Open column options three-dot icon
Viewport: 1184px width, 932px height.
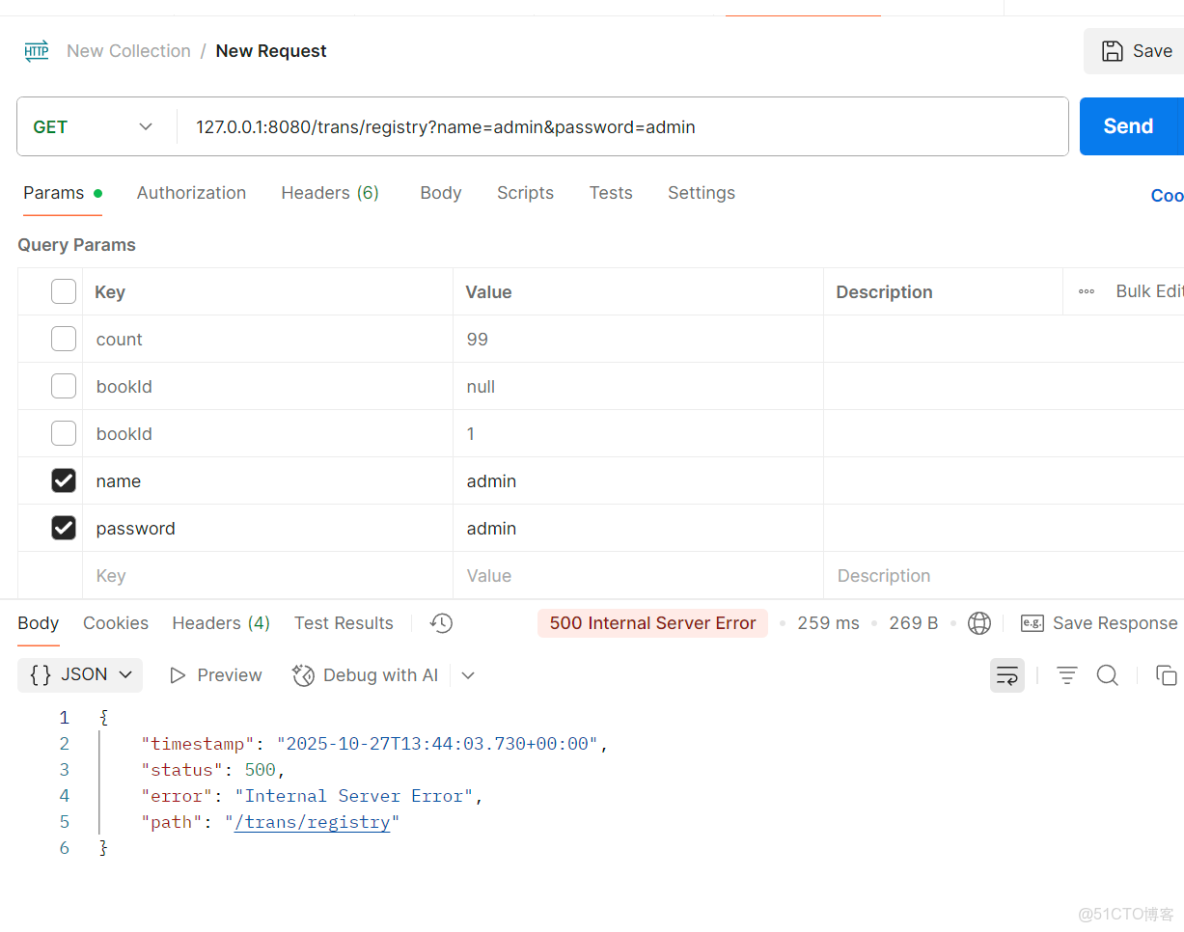click(x=1086, y=292)
